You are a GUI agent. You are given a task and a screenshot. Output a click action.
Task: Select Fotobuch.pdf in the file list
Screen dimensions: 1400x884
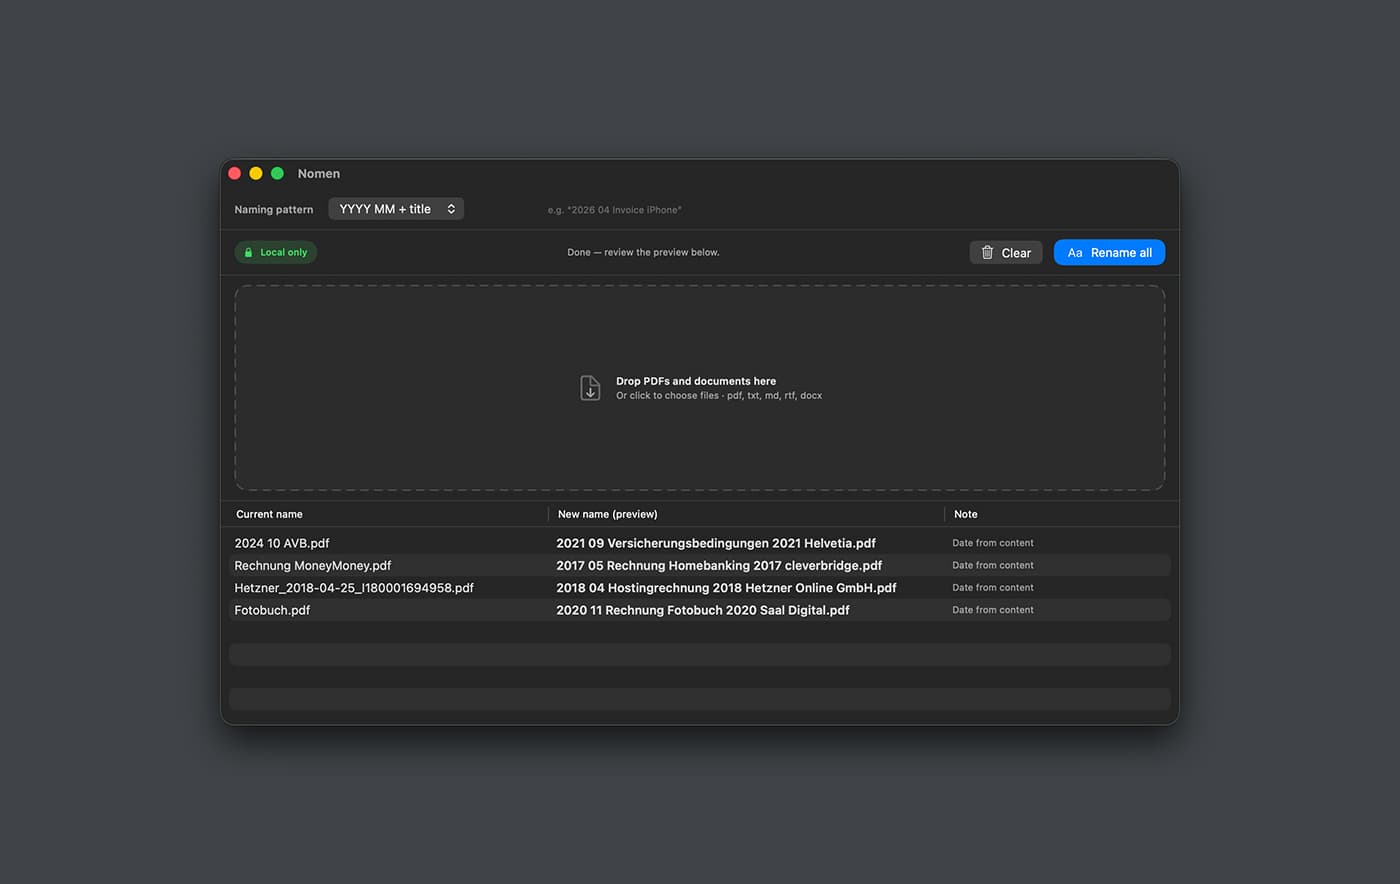(272, 610)
